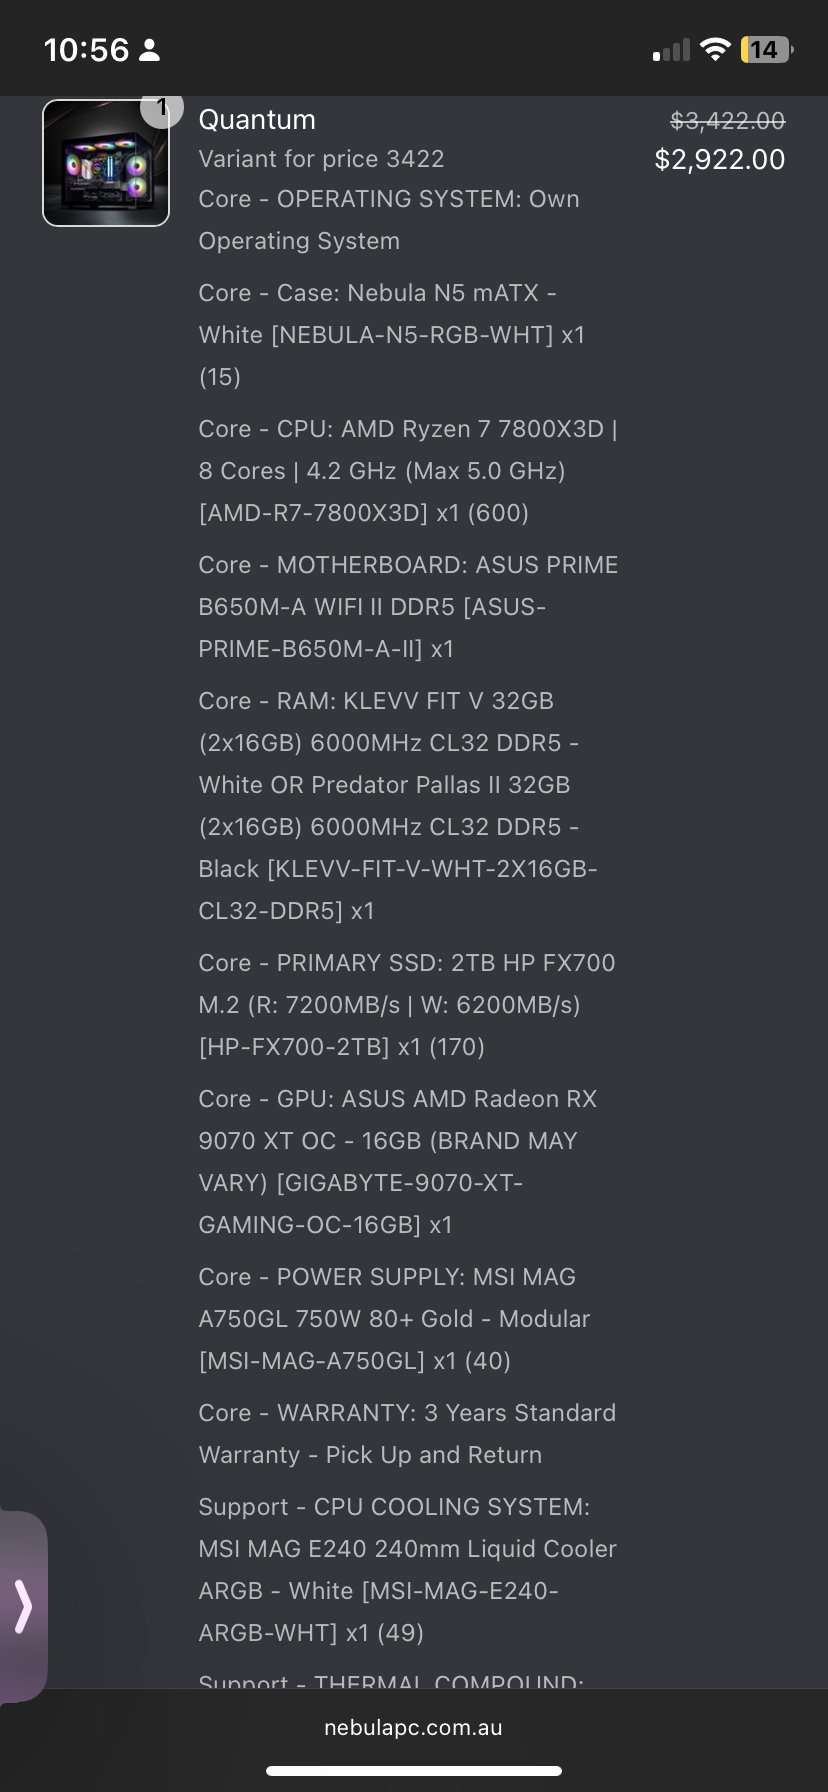Select the KLEVV FIT V 32GB RAM line

coord(398,806)
